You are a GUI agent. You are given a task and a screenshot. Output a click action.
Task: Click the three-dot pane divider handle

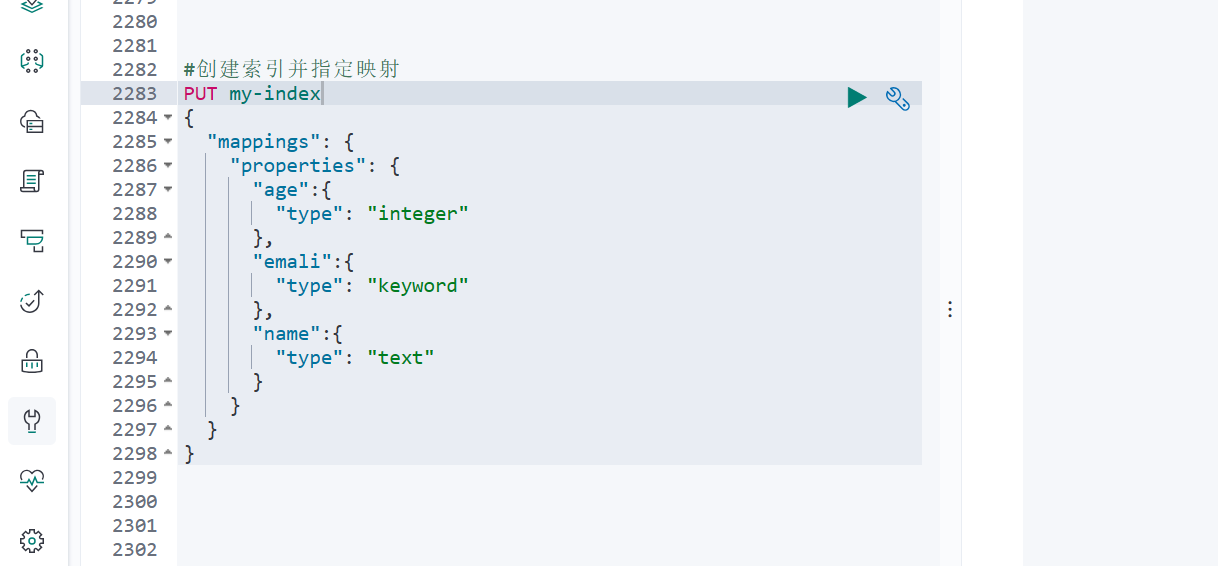[x=950, y=310]
